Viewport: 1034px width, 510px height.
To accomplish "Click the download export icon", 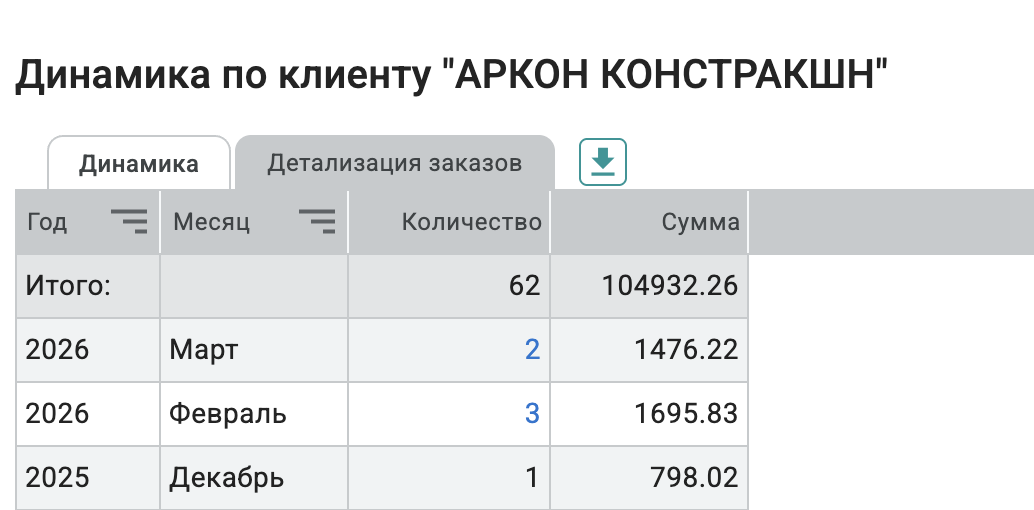I will pos(602,162).
